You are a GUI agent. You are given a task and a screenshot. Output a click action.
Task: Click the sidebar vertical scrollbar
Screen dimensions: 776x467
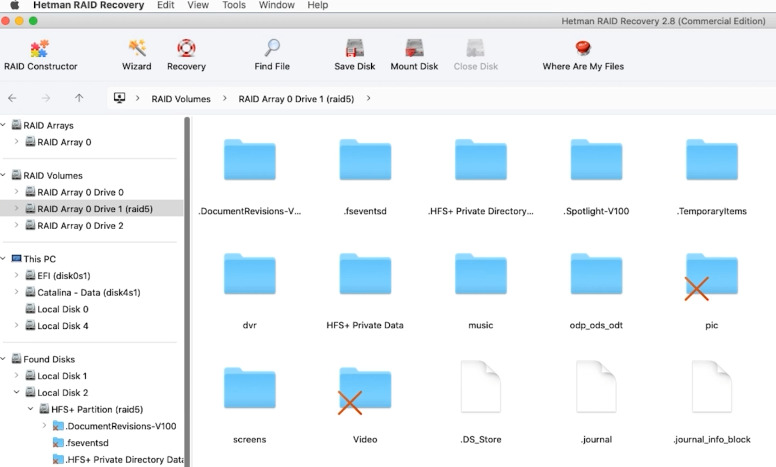pos(187,292)
